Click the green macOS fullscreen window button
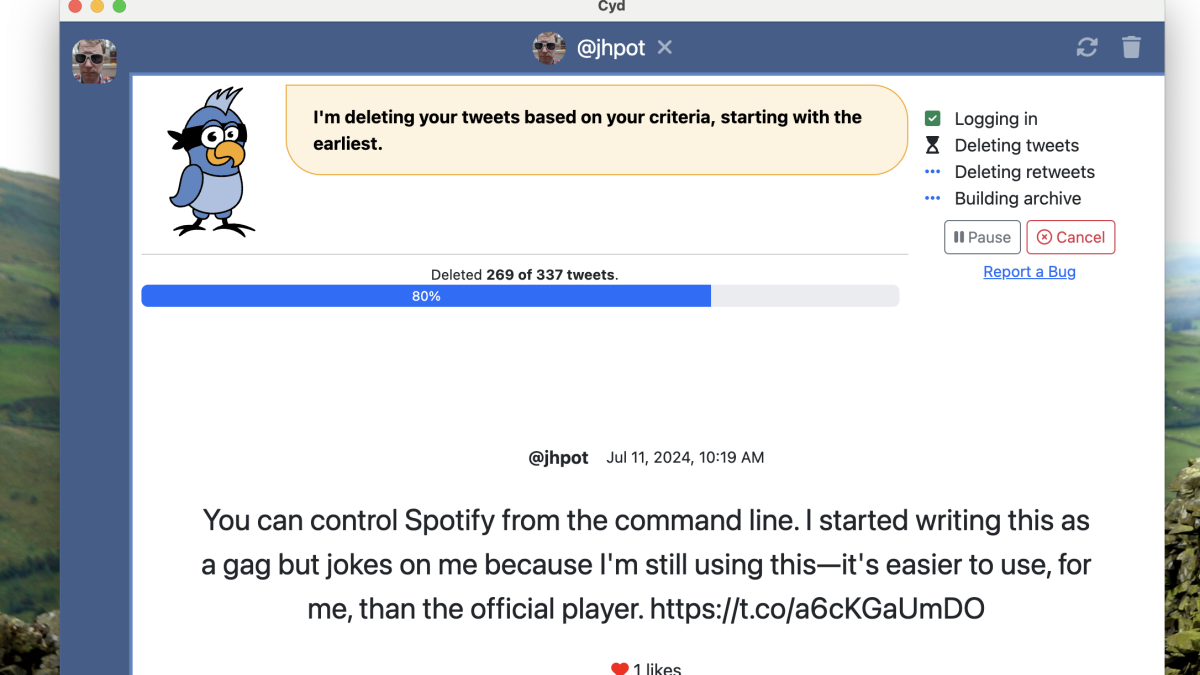Viewport: 1200px width, 675px height. (119, 6)
